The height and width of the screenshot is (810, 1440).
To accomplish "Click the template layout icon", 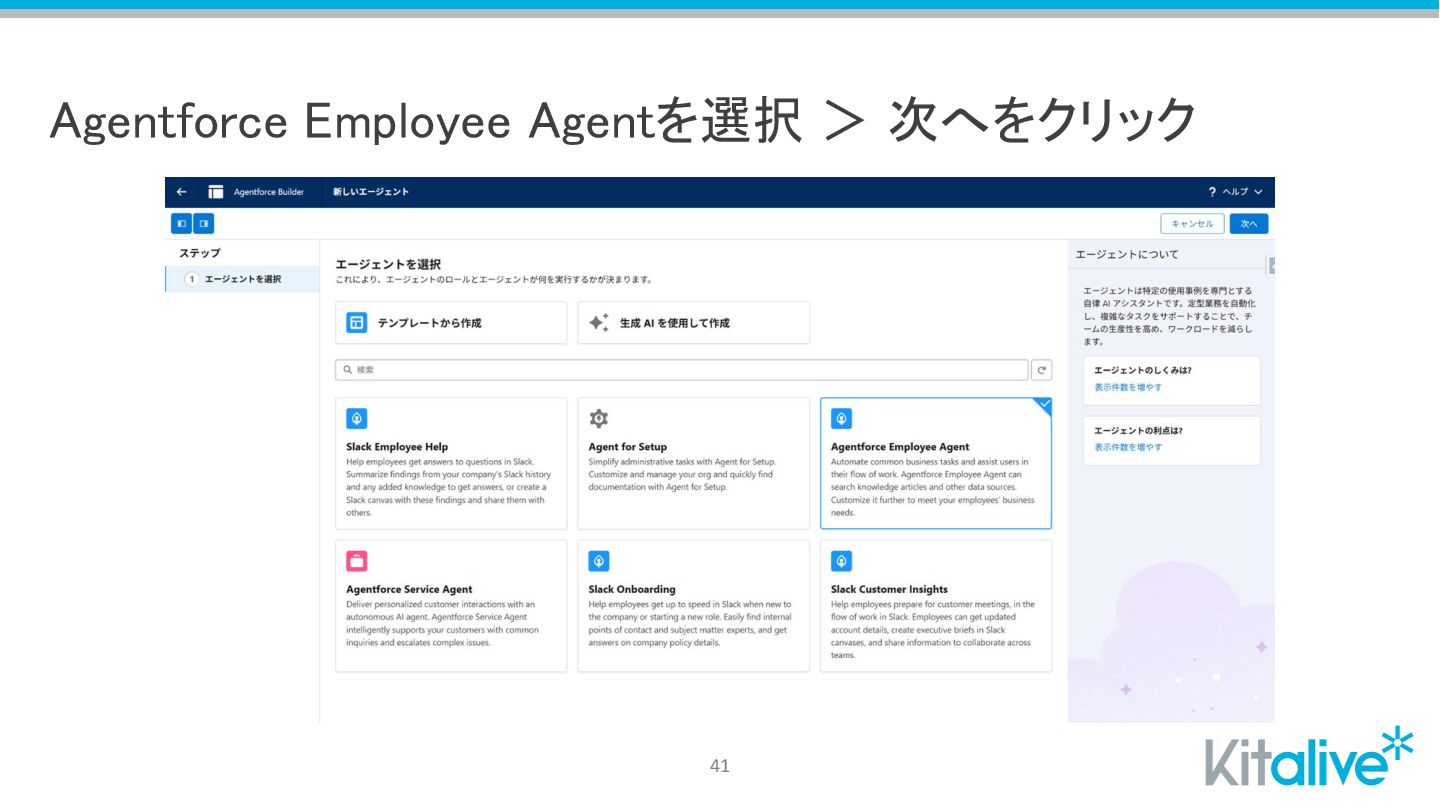I will pos(356,323).
